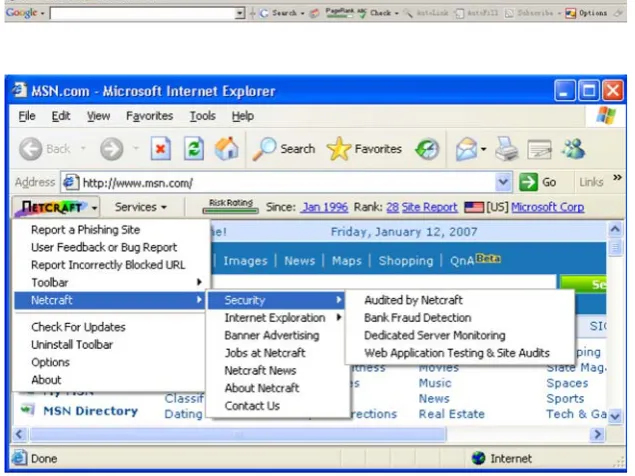Expand Links toolbar chevron

[x=617, y=177]
